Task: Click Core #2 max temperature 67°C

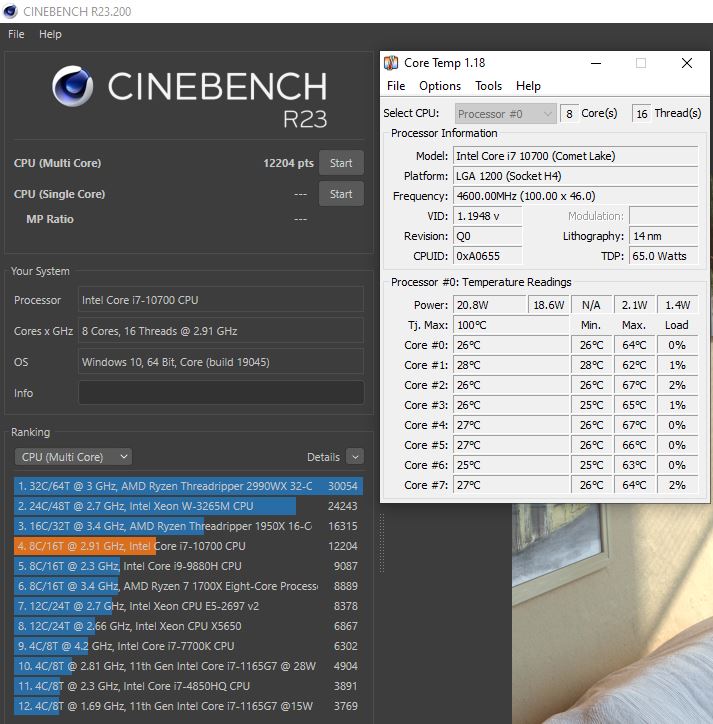Action: tap(634, 385)
